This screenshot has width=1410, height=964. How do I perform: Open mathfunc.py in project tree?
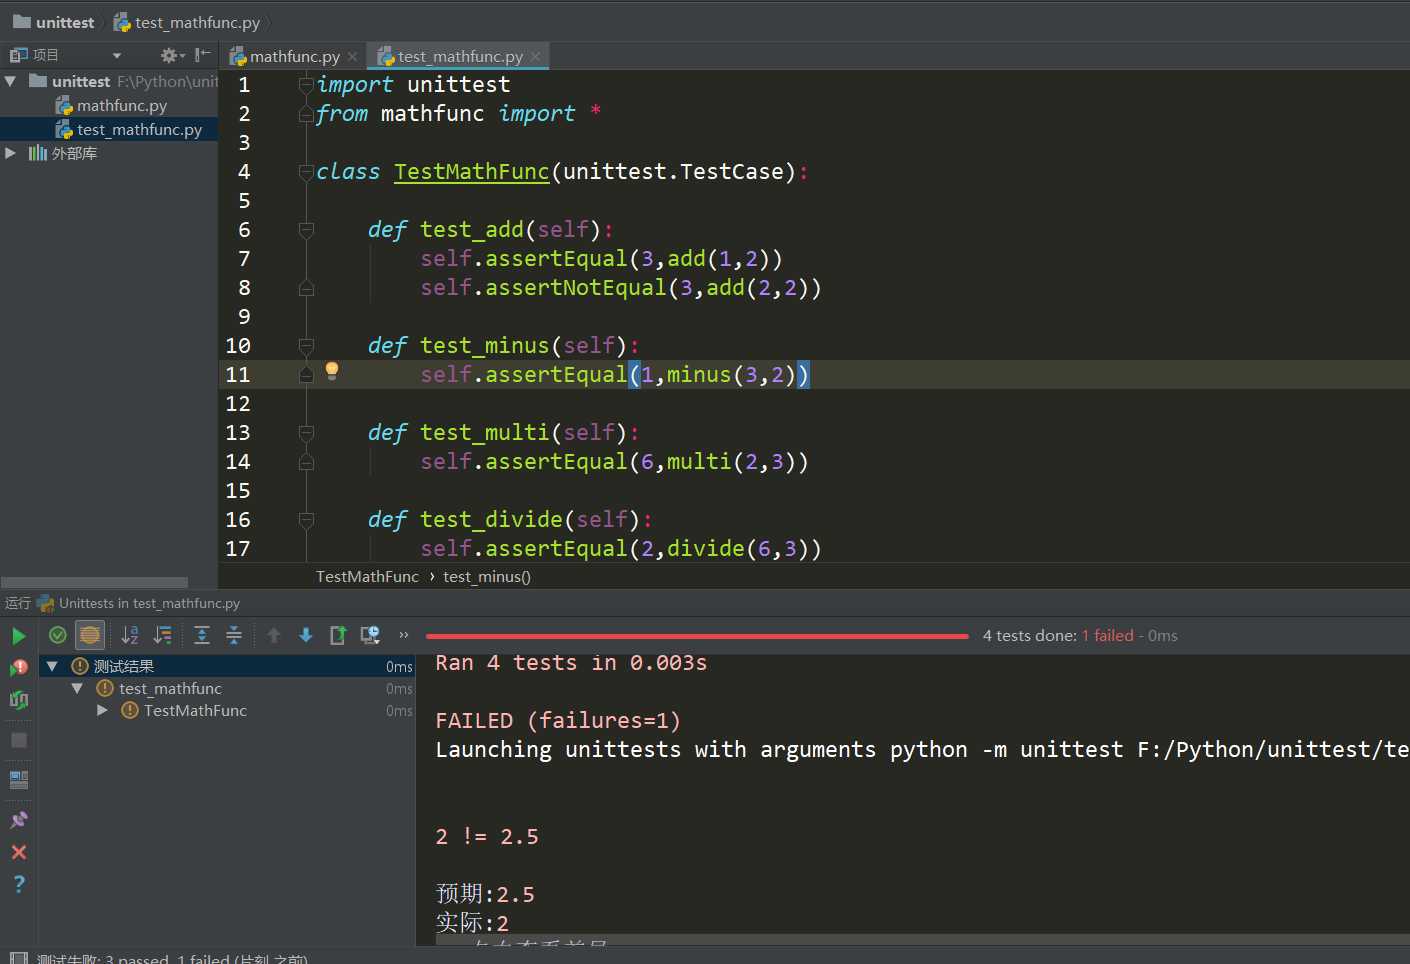click(x=121, y=105)
